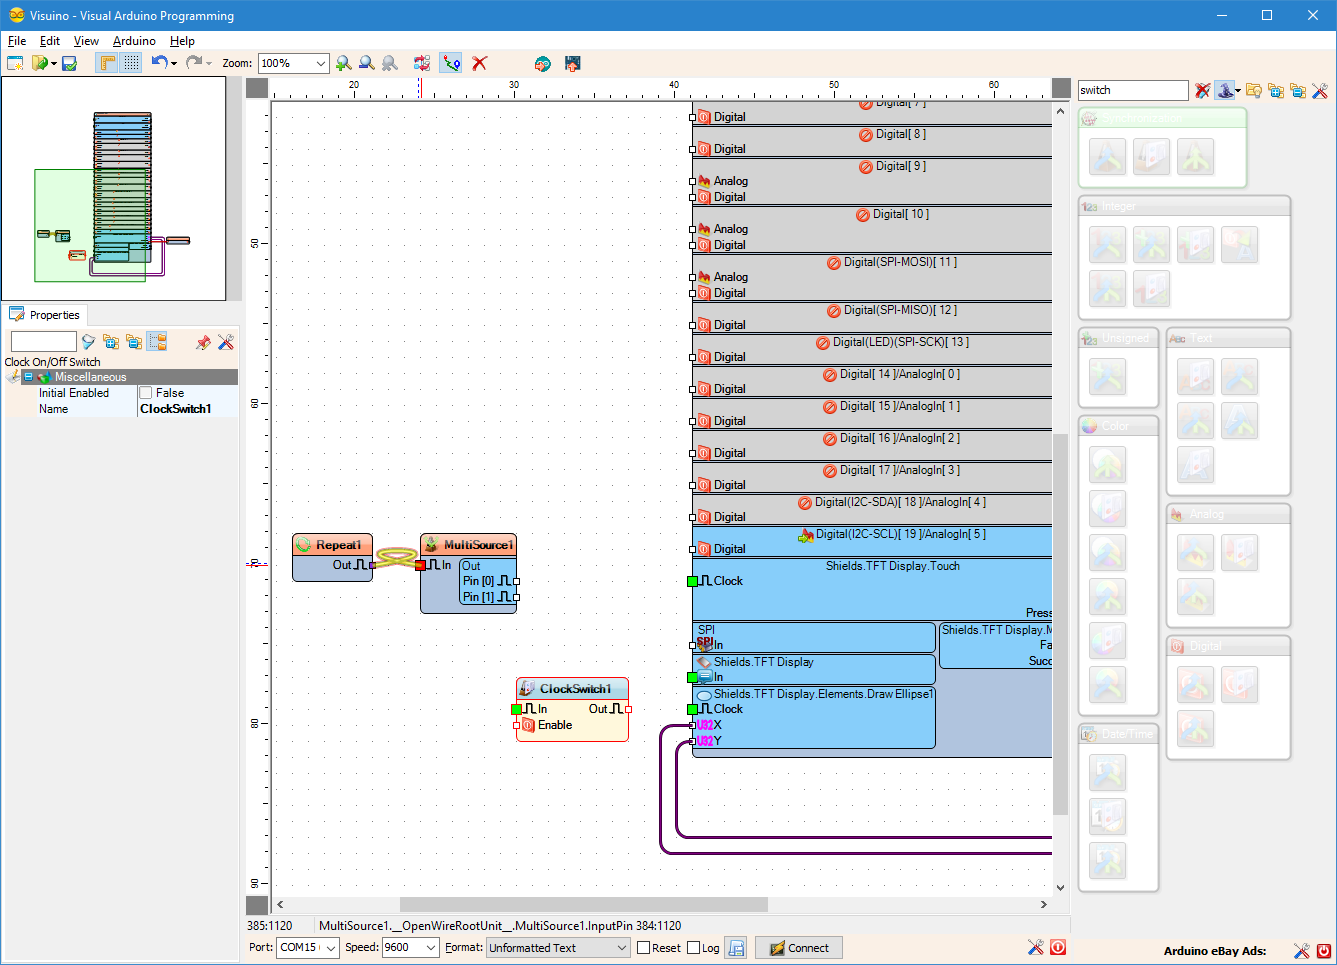The width and height of the screenshot is (1337, 965).
Task: Click the filter funnel icon in Properties panel
Action: (x=88, y=342)
